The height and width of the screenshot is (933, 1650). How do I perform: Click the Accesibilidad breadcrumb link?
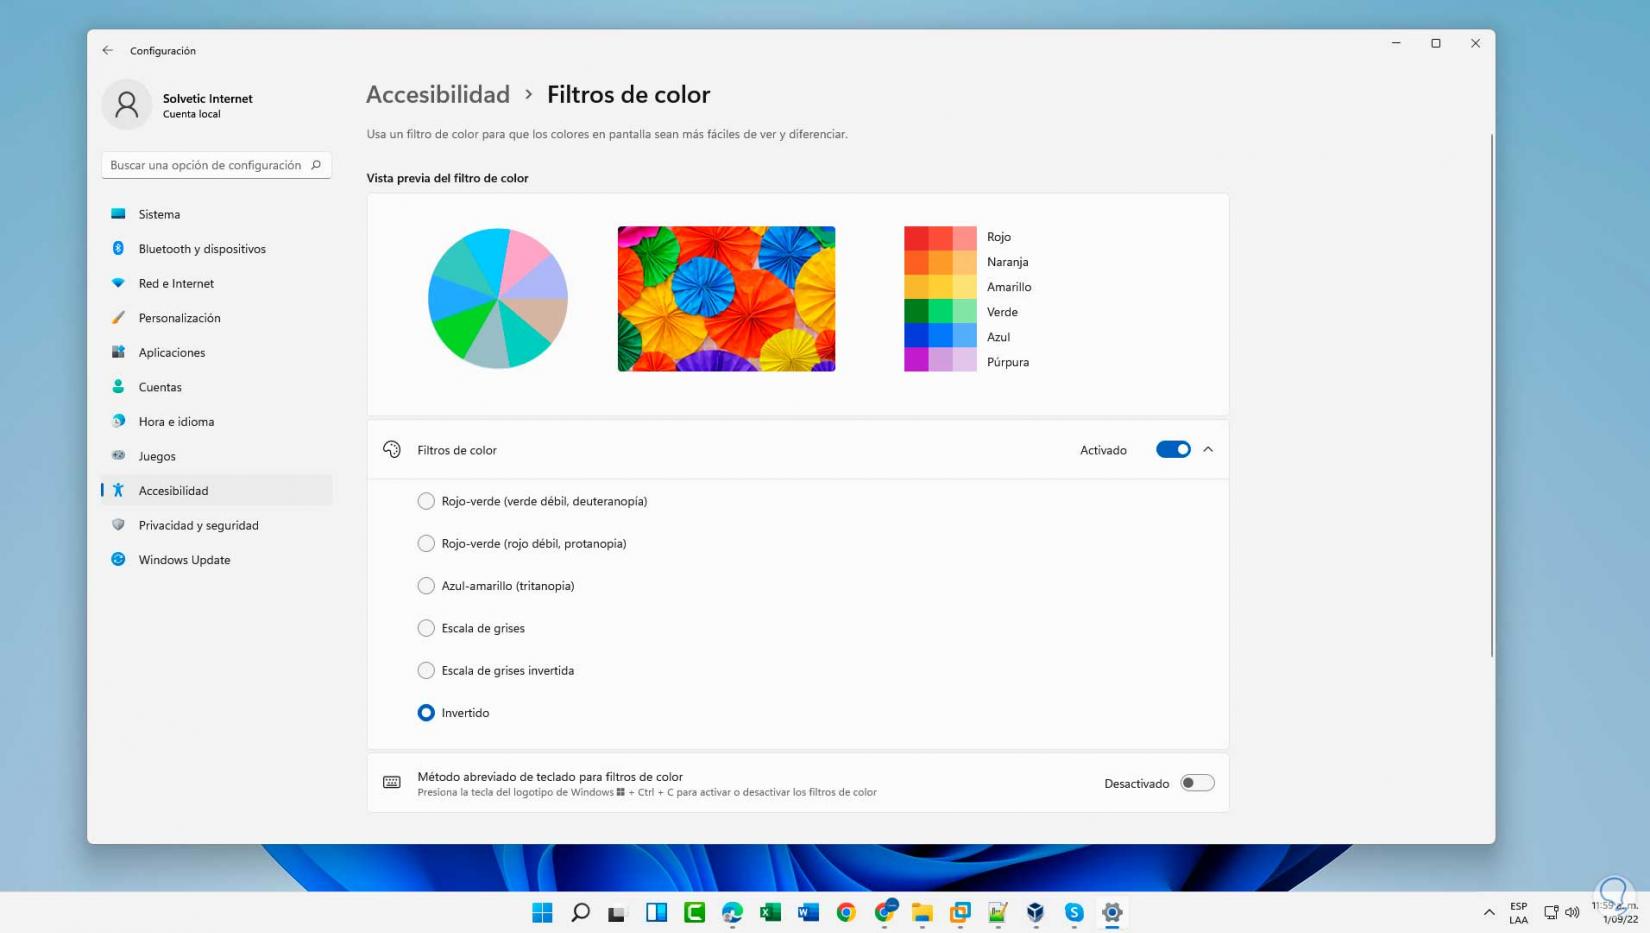pos(438,94)
